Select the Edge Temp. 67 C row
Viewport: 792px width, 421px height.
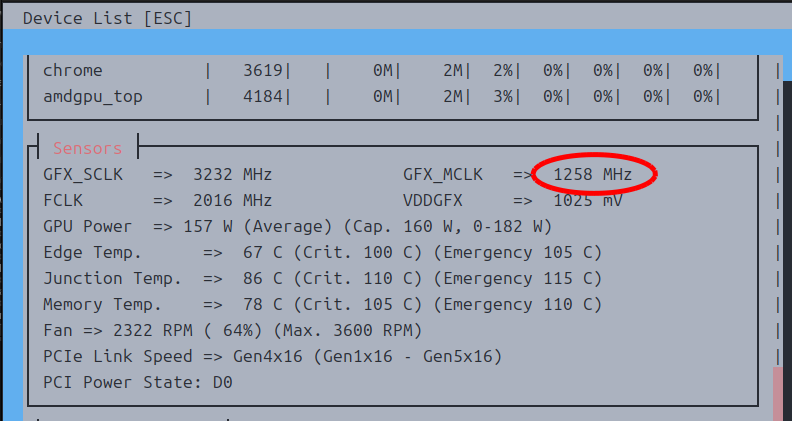pos(322,252)
